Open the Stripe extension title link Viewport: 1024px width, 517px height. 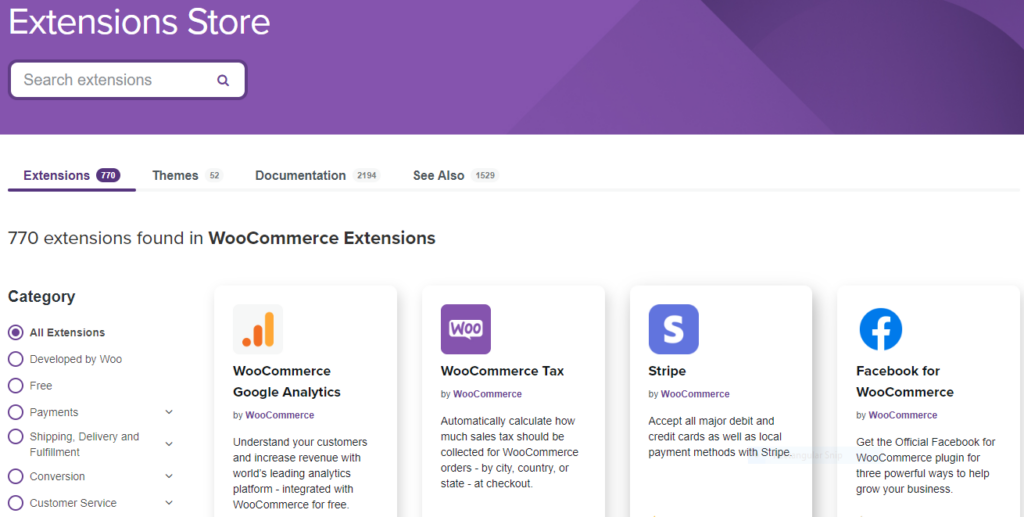point(667,371)
